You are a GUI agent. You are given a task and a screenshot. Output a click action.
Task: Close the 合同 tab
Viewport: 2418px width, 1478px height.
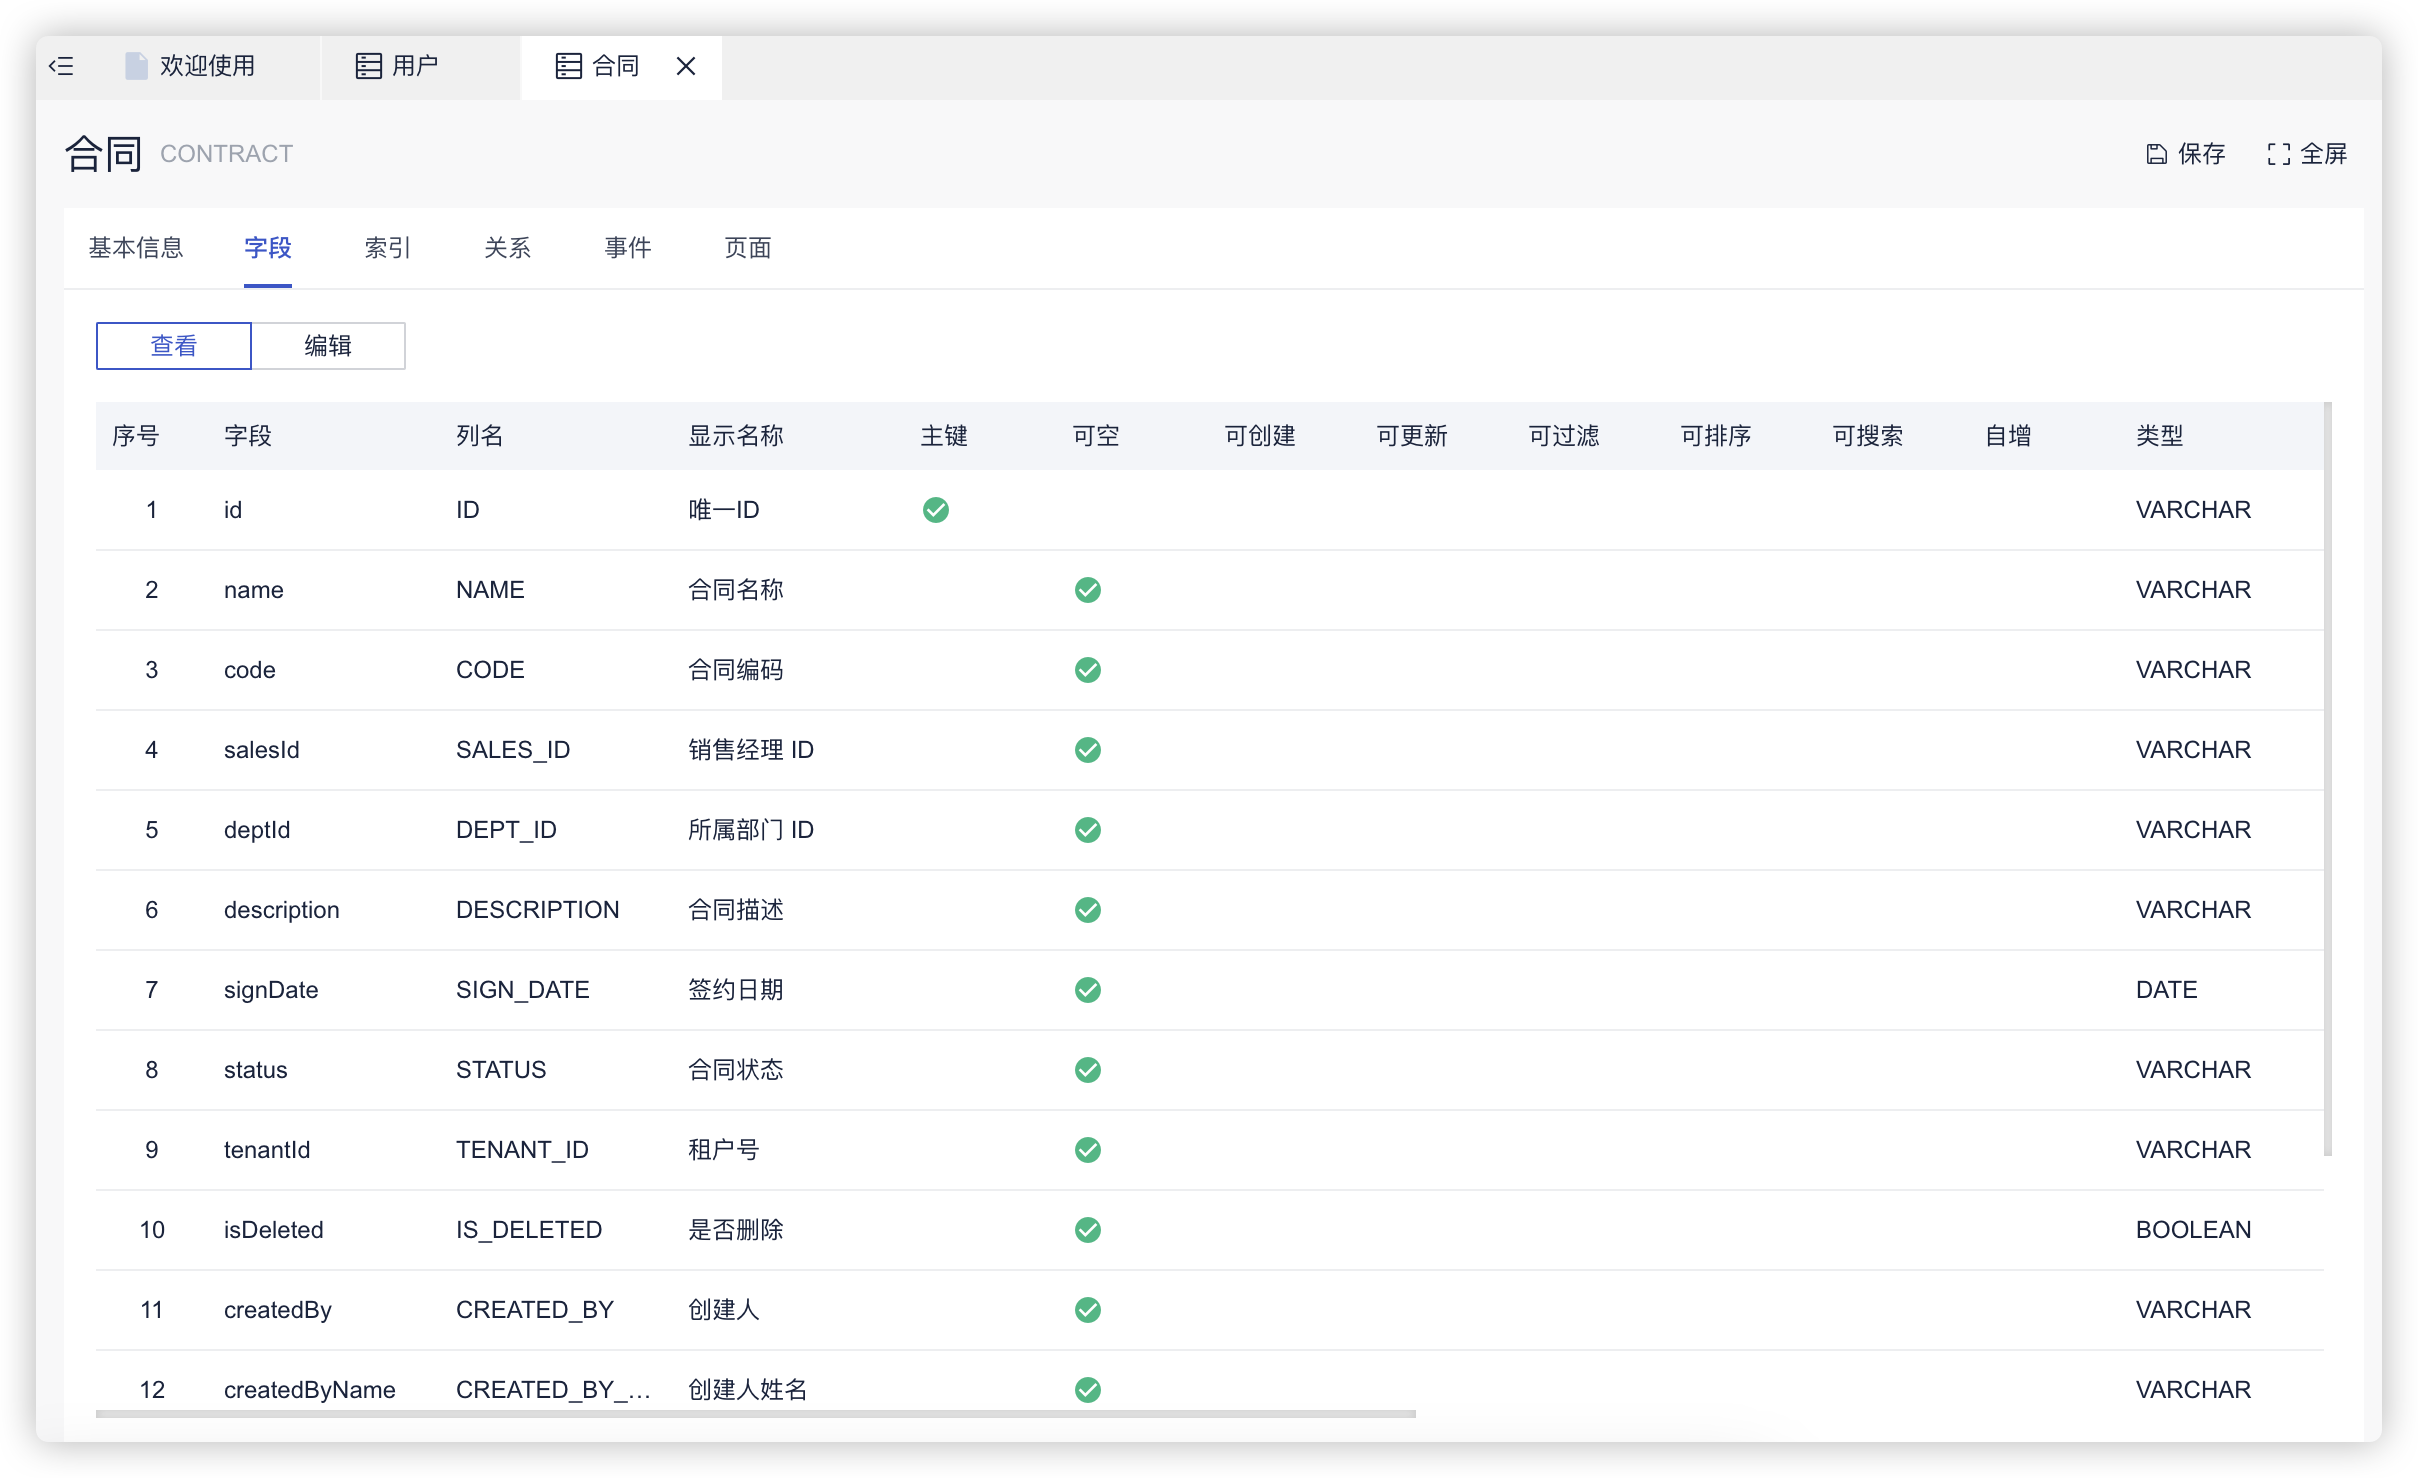(686, 66)
